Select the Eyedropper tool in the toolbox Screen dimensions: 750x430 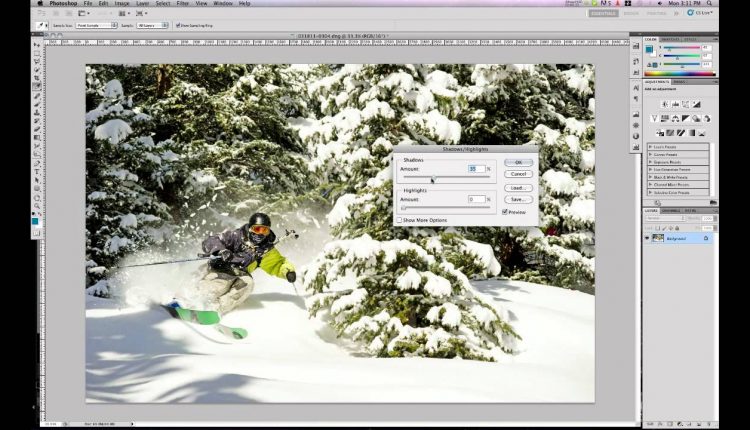37,86
